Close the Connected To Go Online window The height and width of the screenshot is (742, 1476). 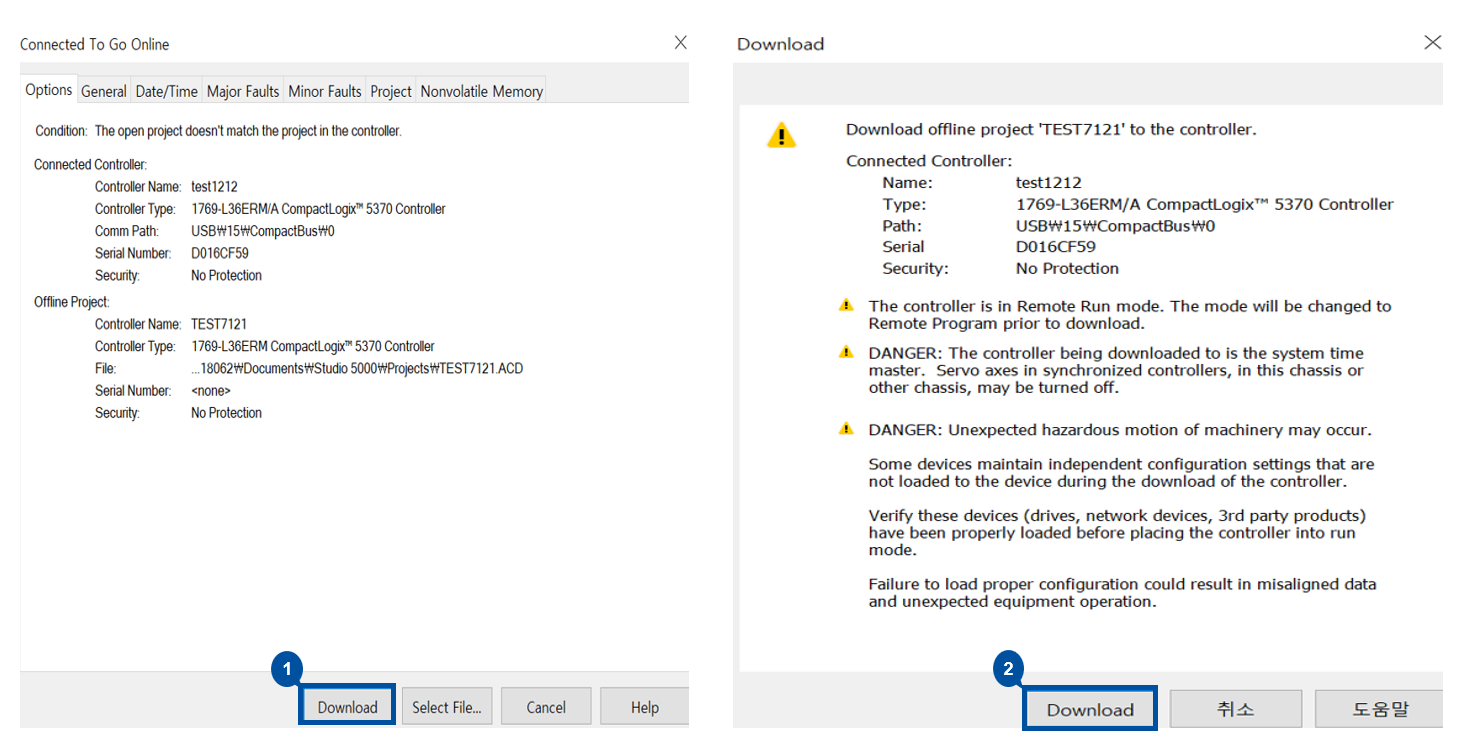tap(680, 43)
